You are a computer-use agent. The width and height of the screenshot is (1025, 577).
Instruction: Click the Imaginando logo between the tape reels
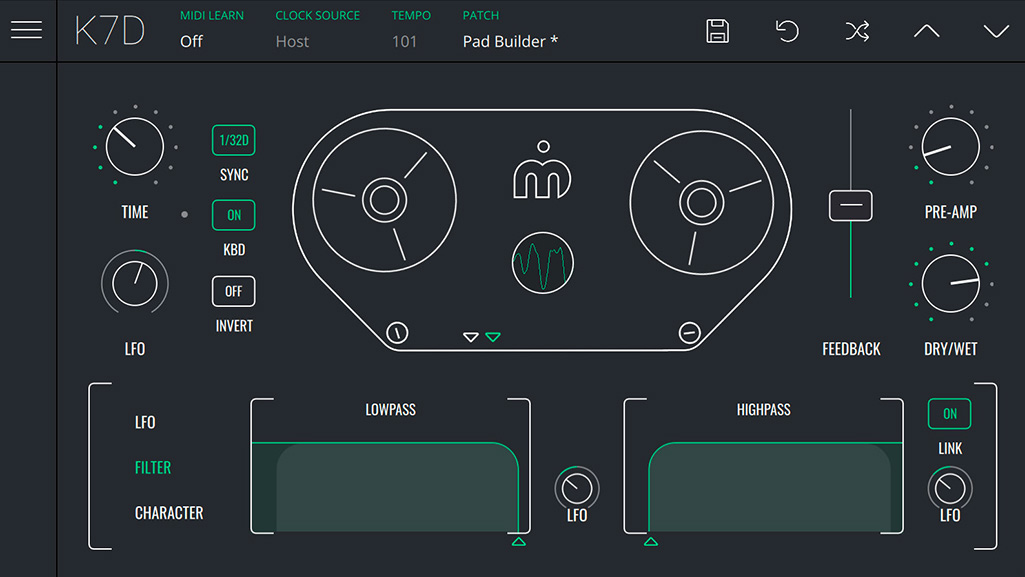[542, 172]
